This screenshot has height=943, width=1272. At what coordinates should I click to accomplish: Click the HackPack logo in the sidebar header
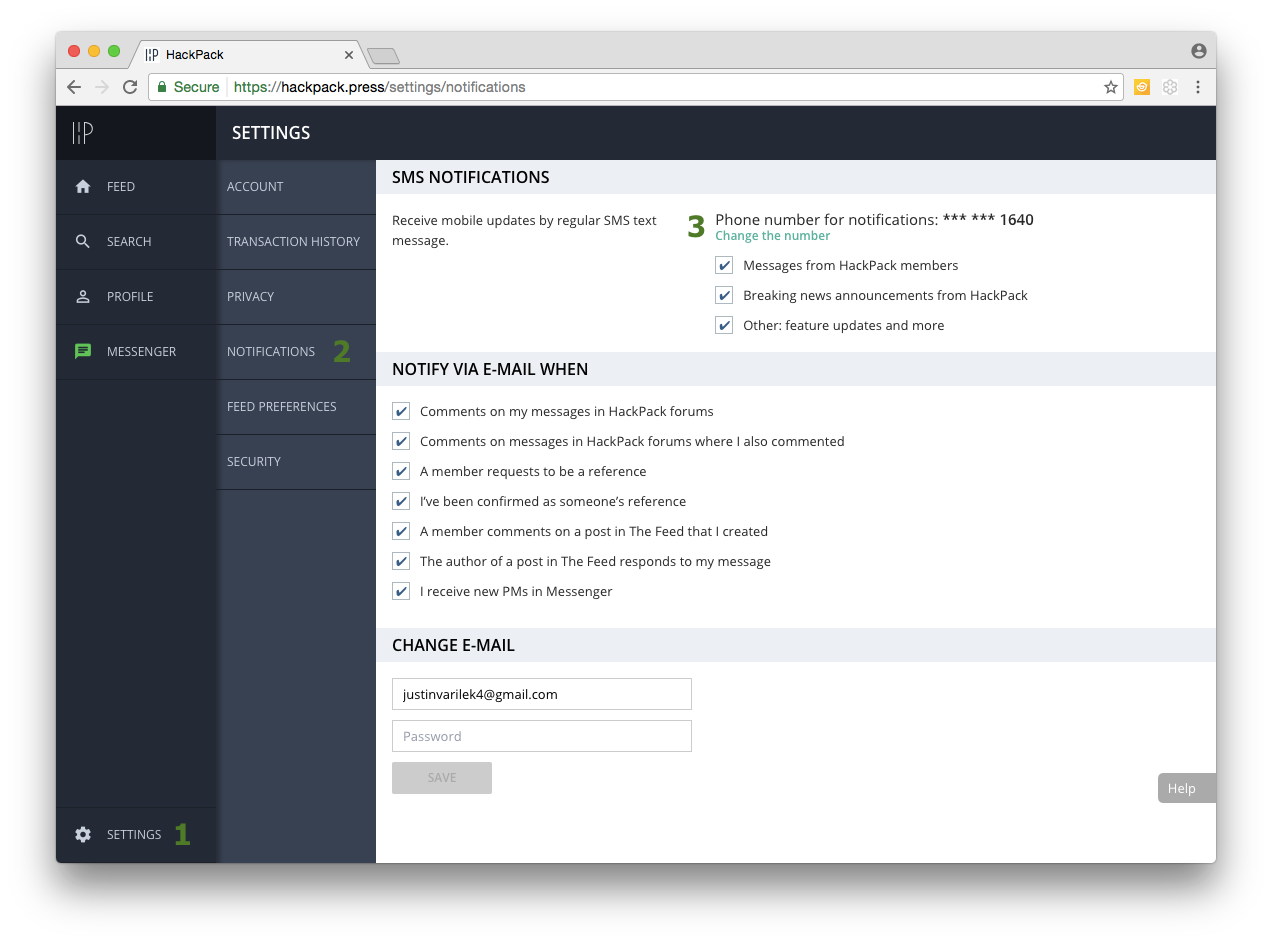83,133
